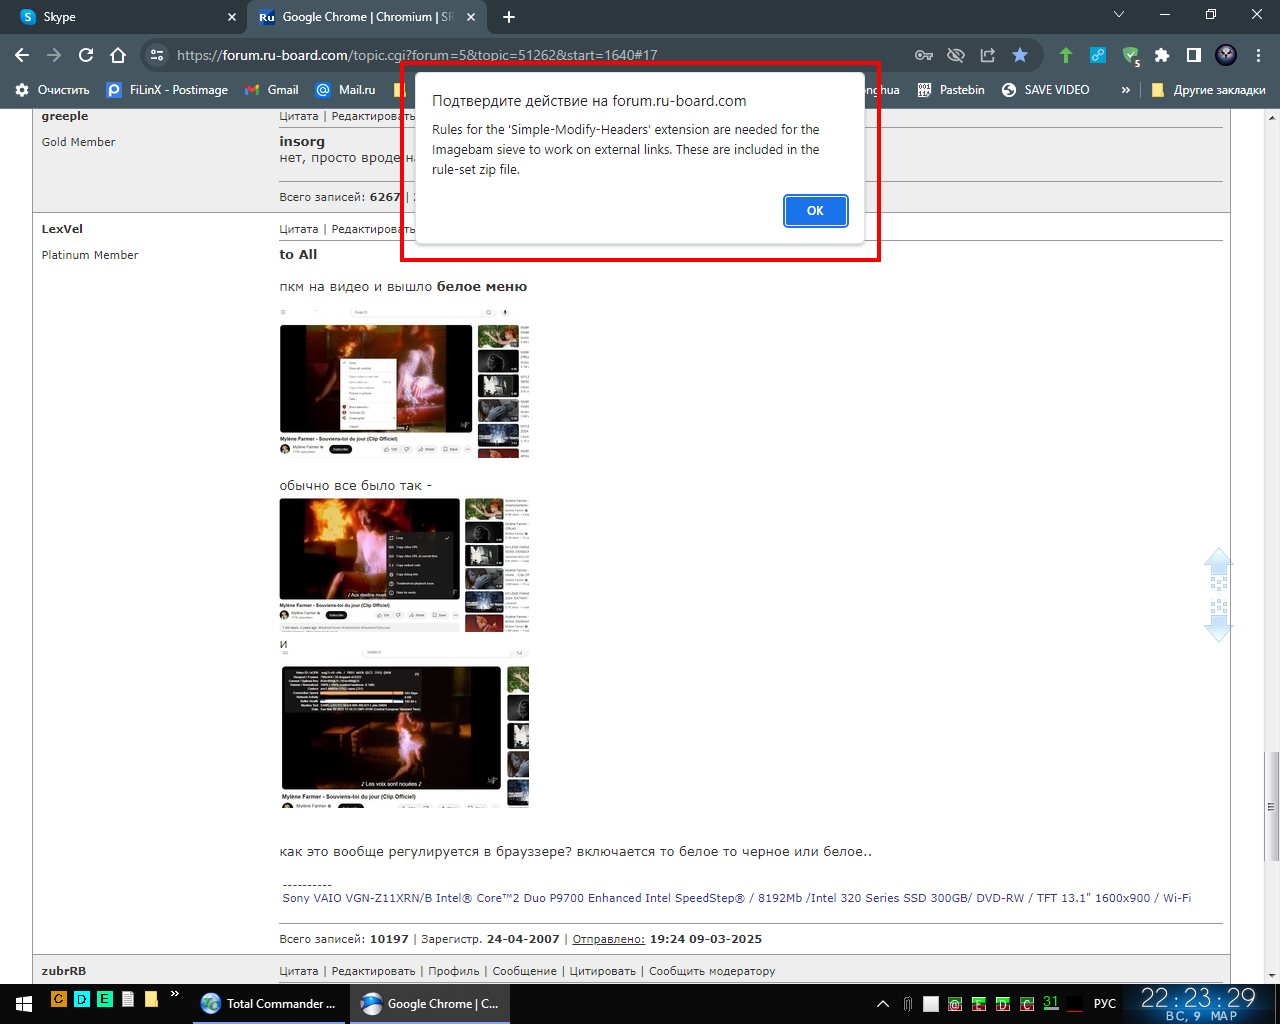Click the share page icon in address bar
Viewport: 1280px width, 1024px height.
(x=987, y=55)
